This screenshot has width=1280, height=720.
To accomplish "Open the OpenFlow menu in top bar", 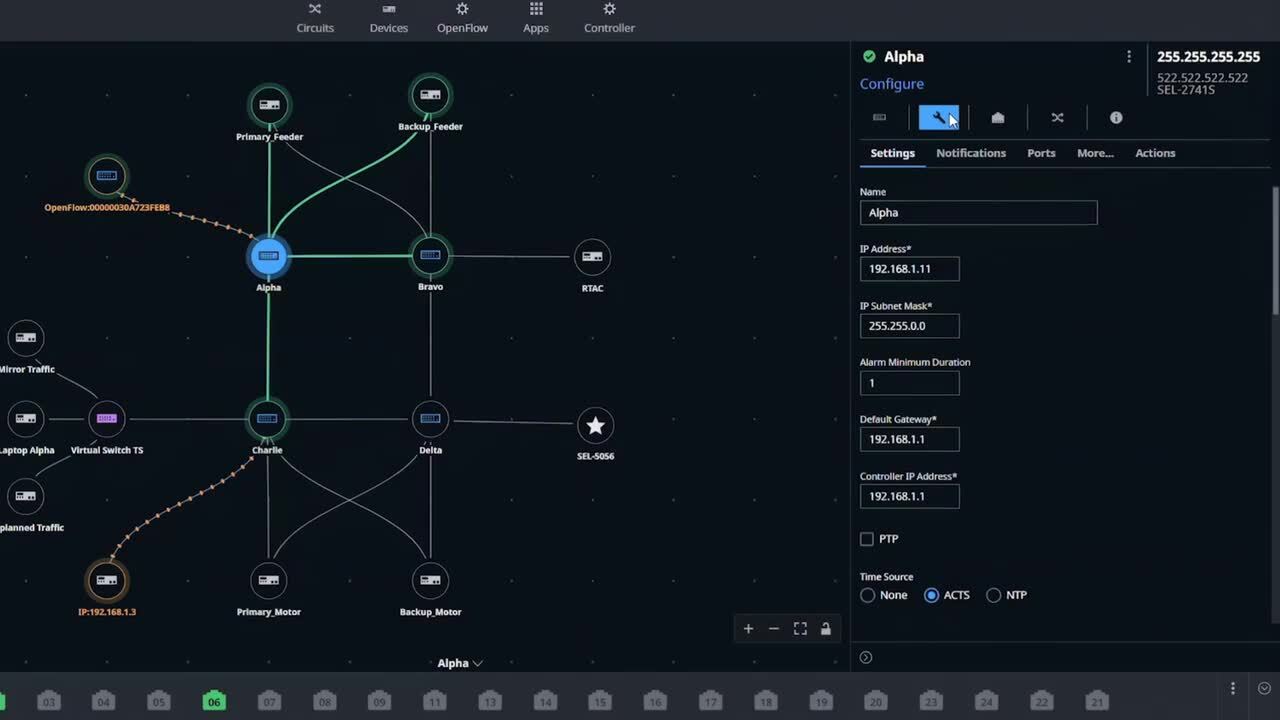I will coord(462,18).
